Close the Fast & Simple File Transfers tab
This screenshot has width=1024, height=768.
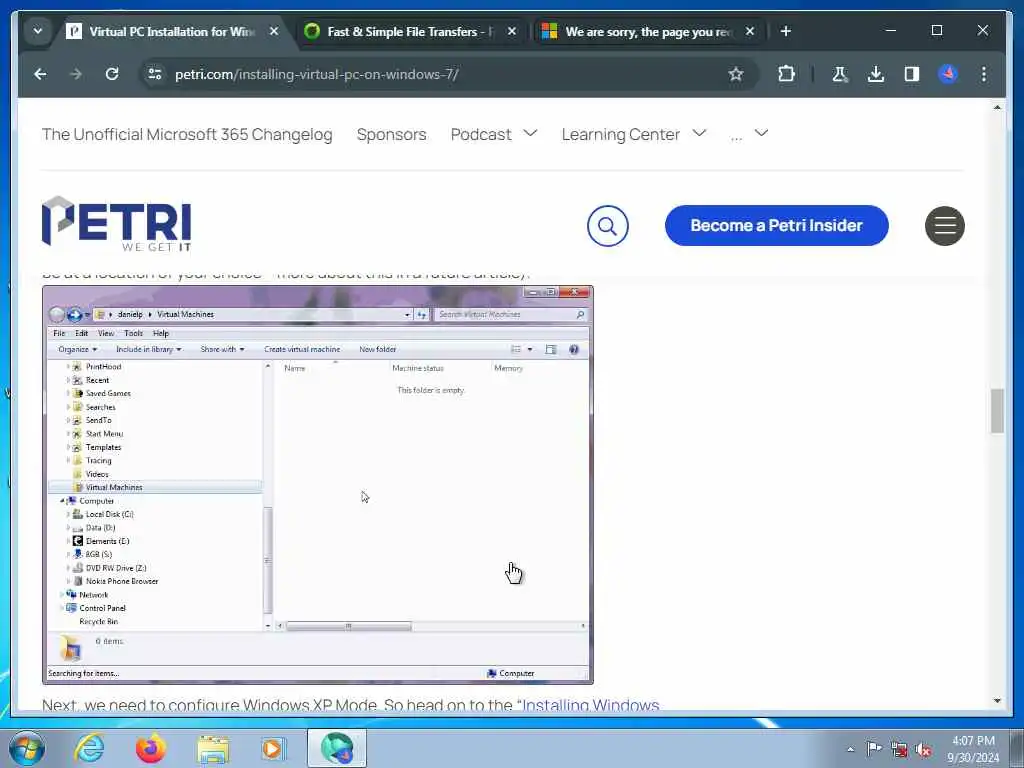(512, 31)
